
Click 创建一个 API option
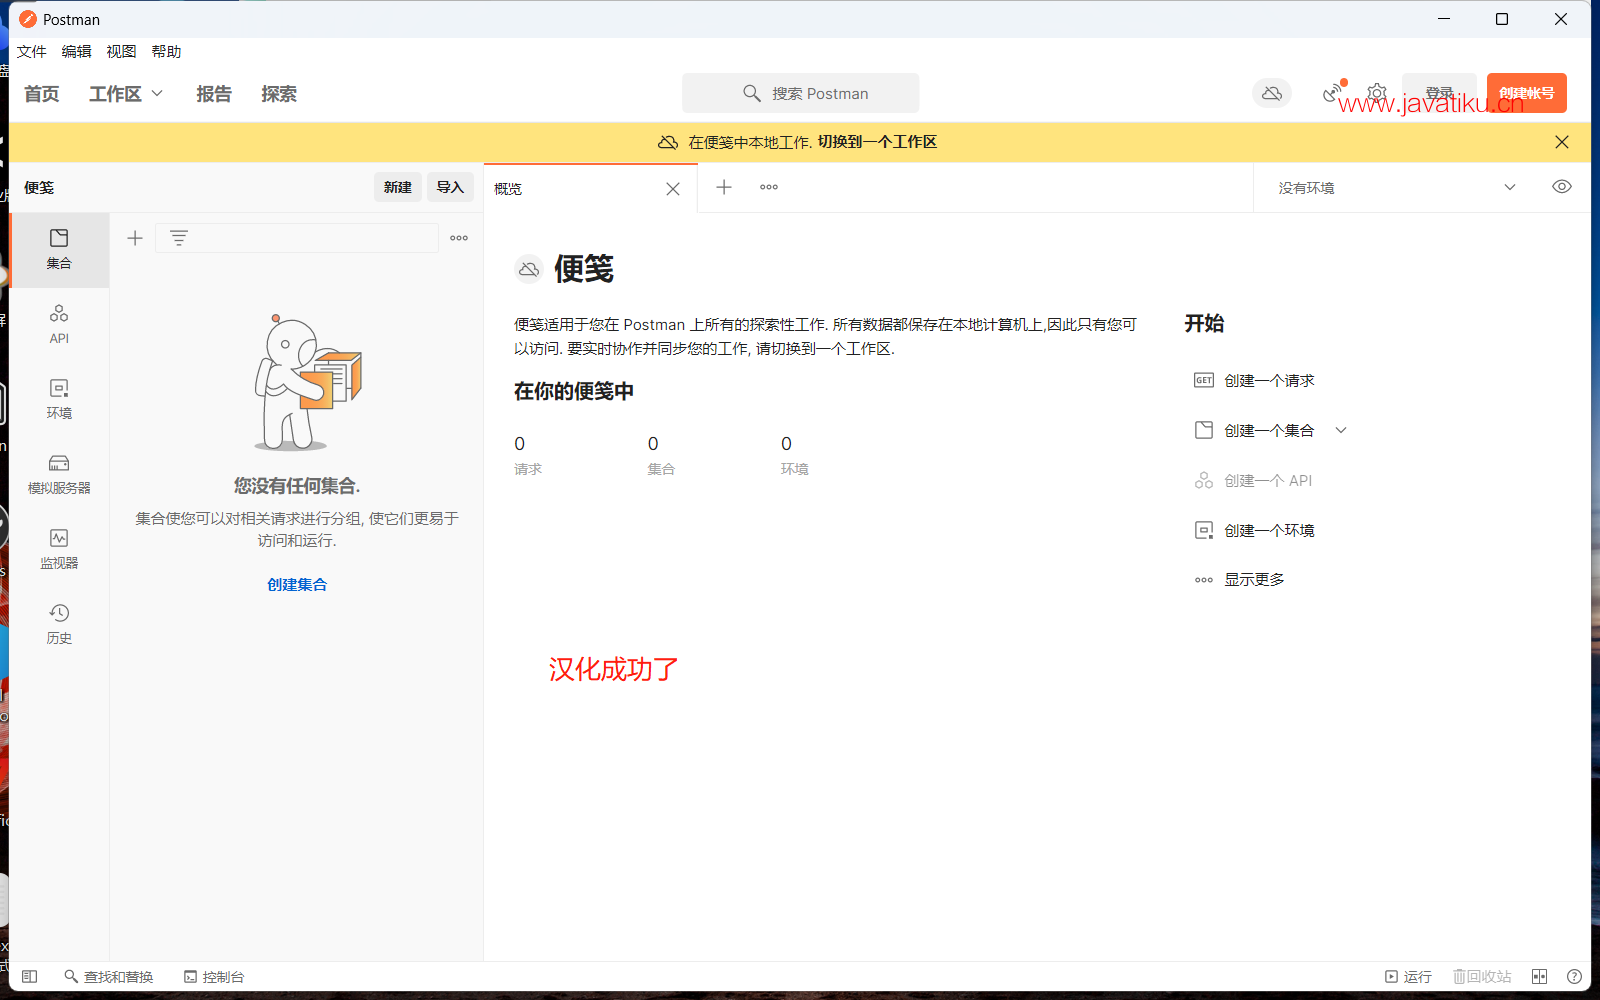pyautogui.click(x=1254, y=481)
